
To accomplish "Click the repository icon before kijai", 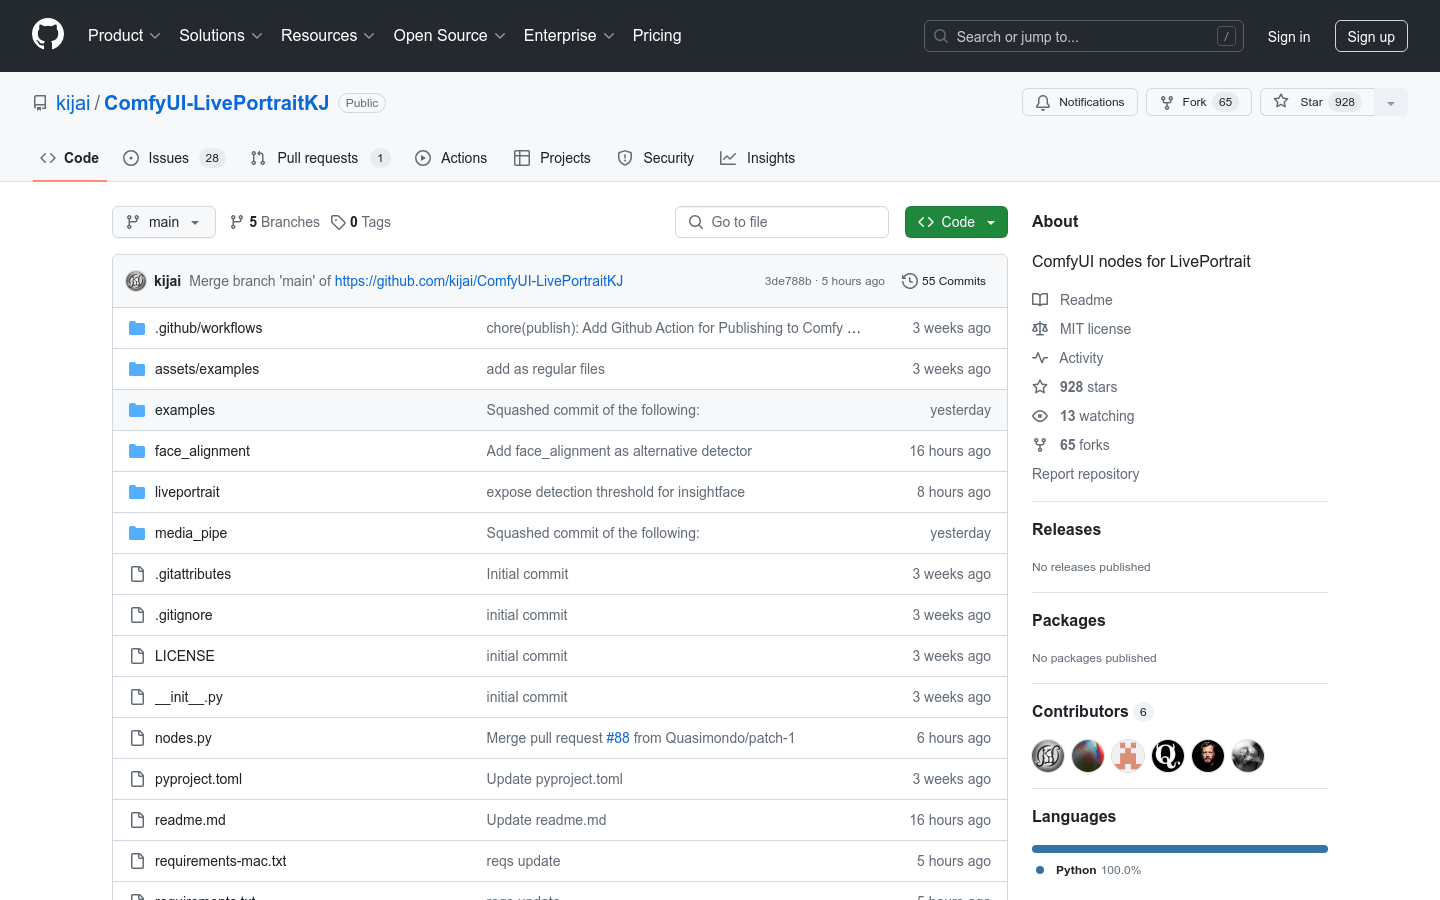I will point(40,103).
